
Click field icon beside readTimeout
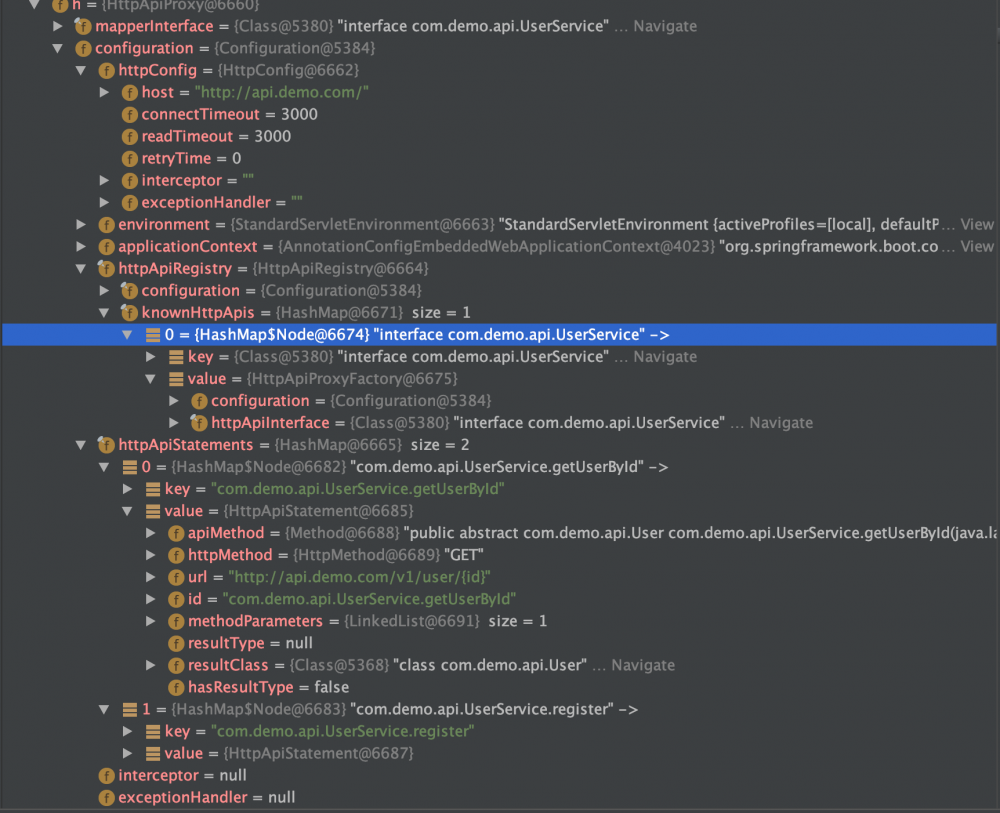(x=129, y=136)
